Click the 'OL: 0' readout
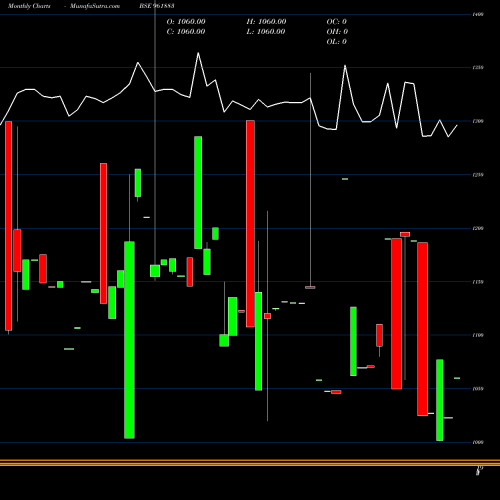Image resolution: width=500 pixels, height=500 pixels. pos(337,42)
